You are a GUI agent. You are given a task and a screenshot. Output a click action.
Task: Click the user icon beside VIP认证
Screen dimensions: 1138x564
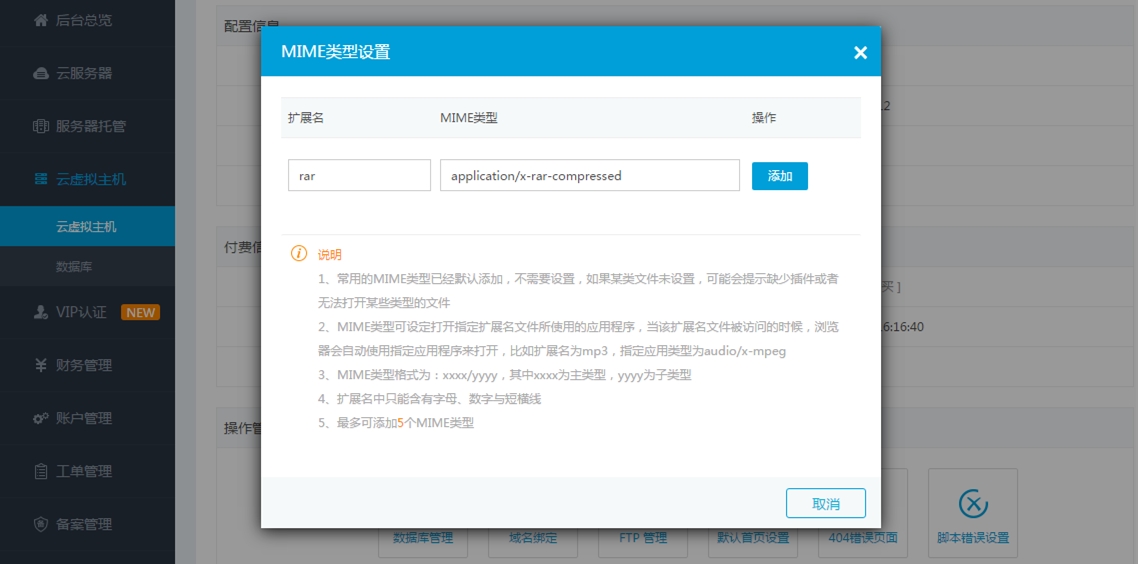coord(41,312)
